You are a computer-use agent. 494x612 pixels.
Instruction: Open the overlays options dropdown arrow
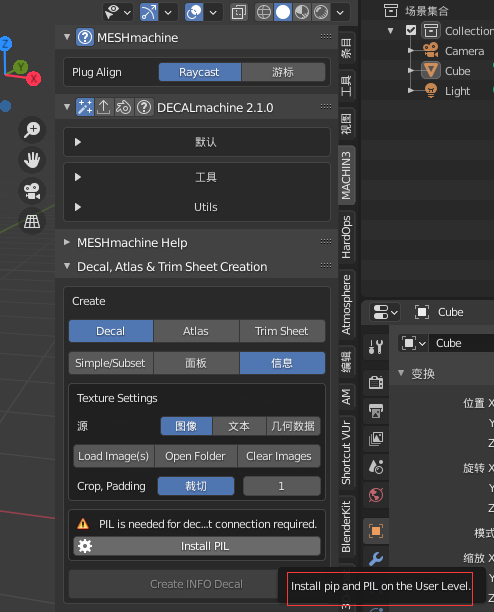point(213,12)
